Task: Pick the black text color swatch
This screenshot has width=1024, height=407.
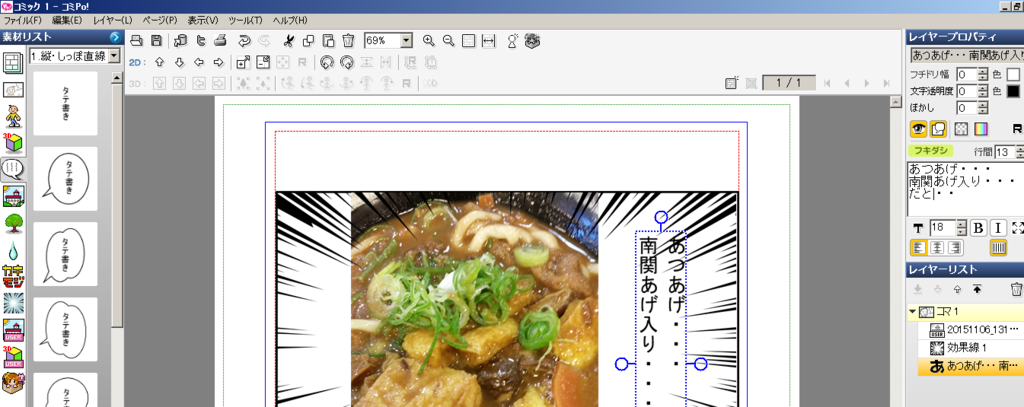Action: (x=1013, y=91)
